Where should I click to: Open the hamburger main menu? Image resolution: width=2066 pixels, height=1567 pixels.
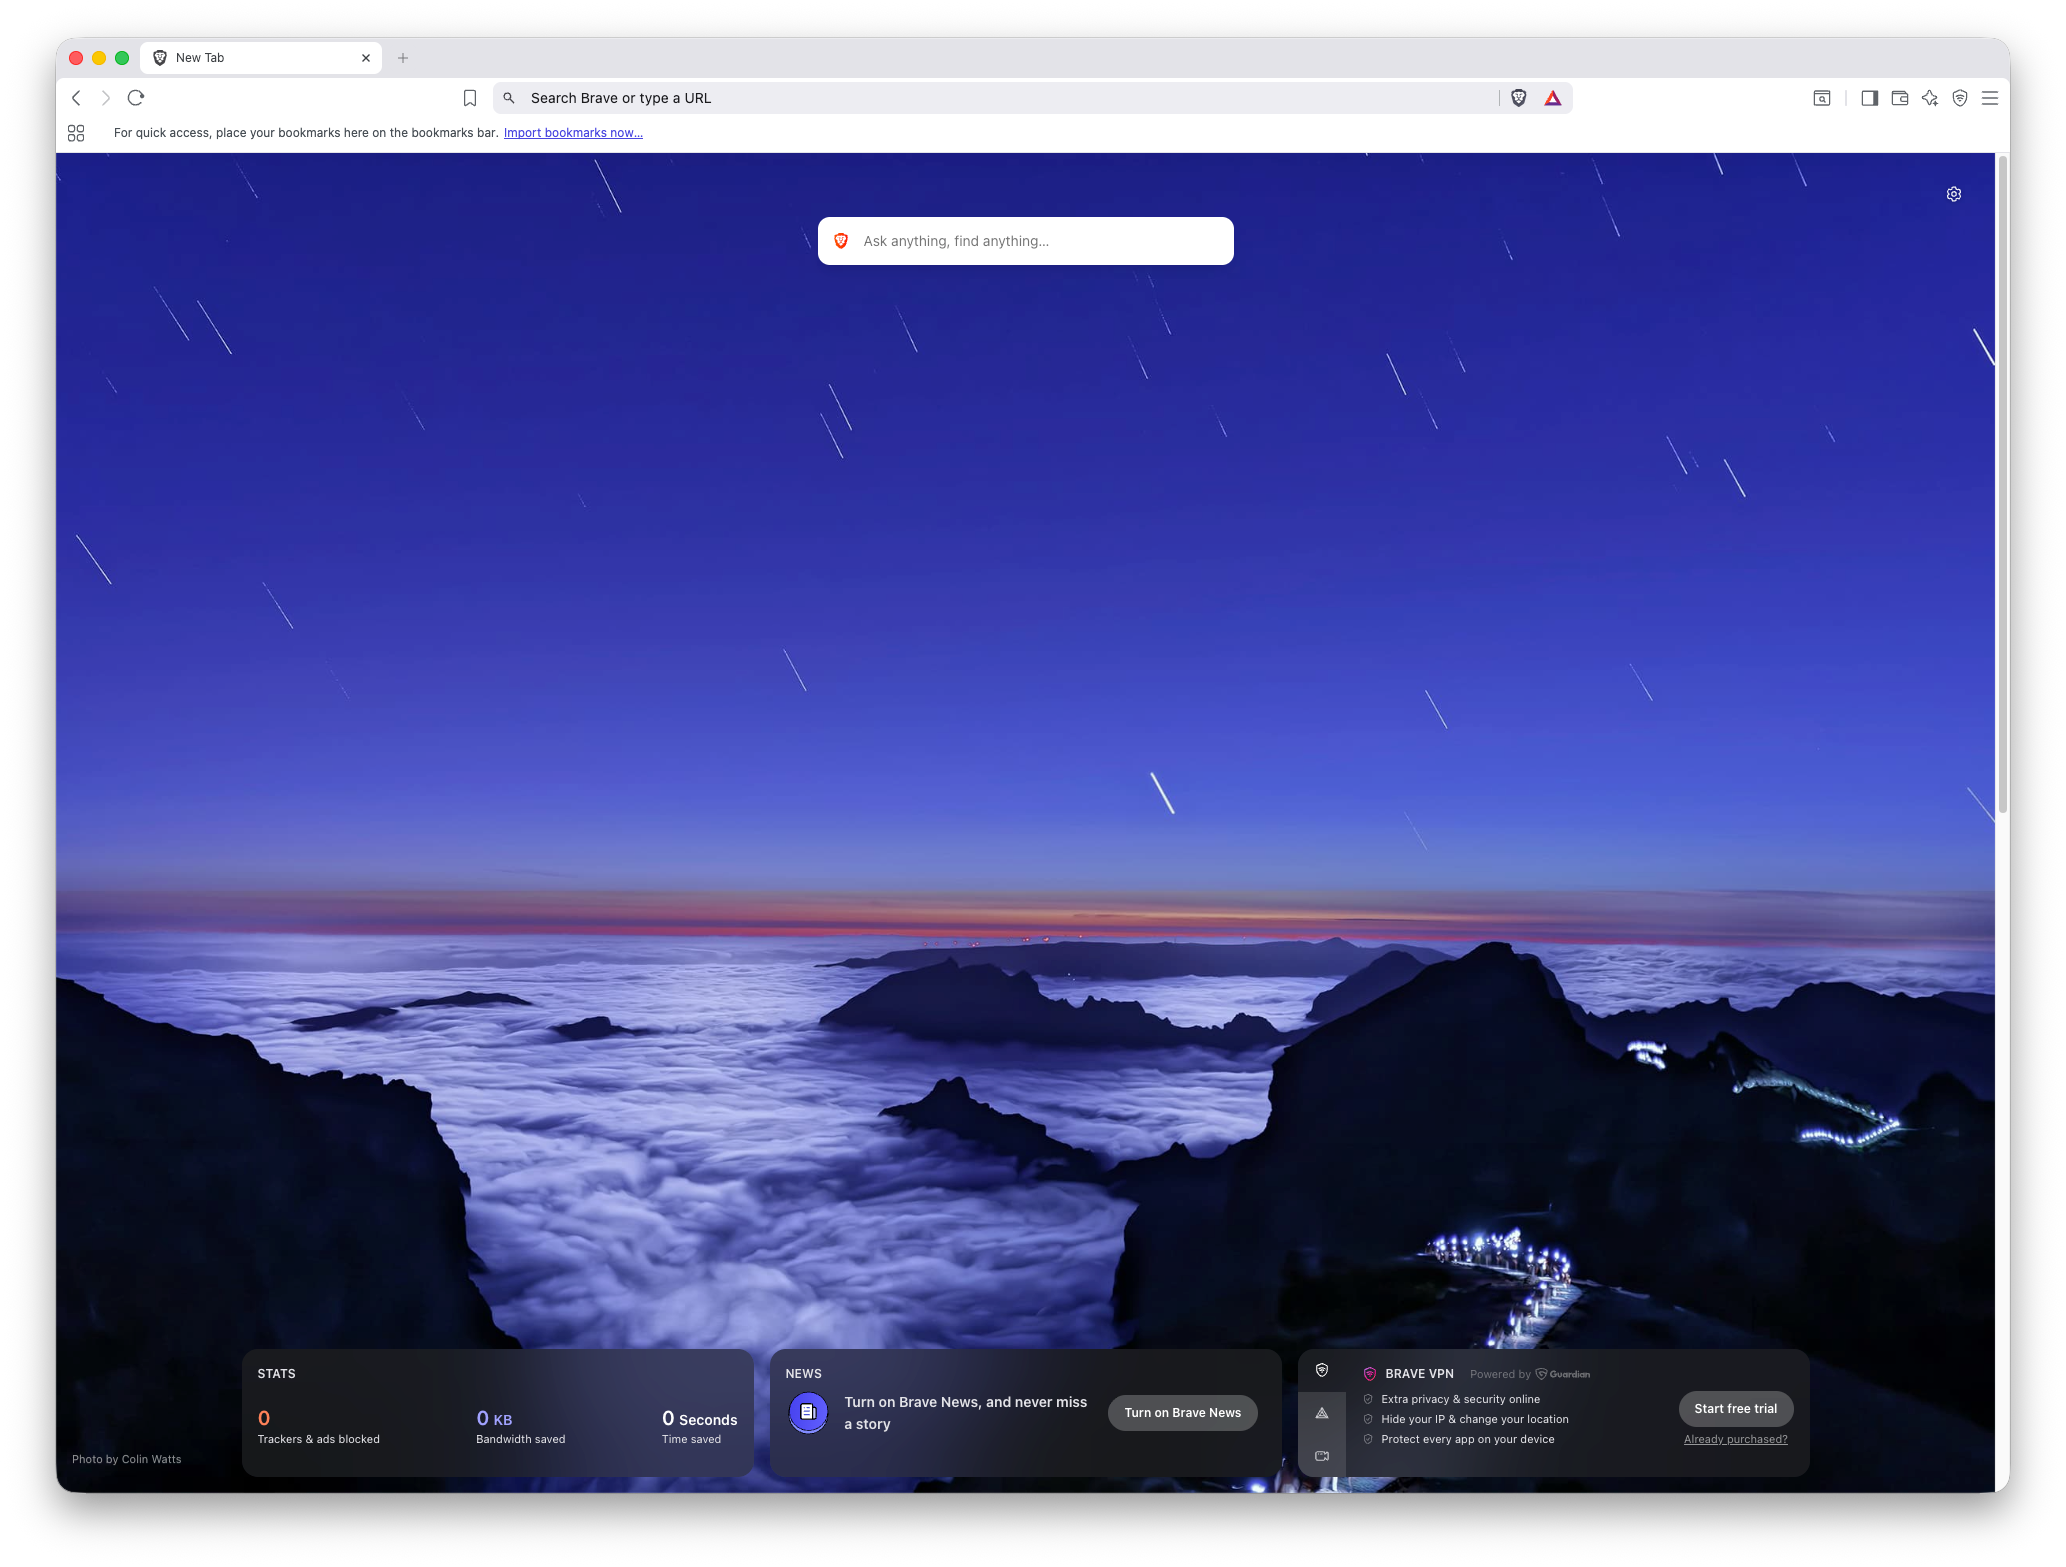coord(1990,98)
